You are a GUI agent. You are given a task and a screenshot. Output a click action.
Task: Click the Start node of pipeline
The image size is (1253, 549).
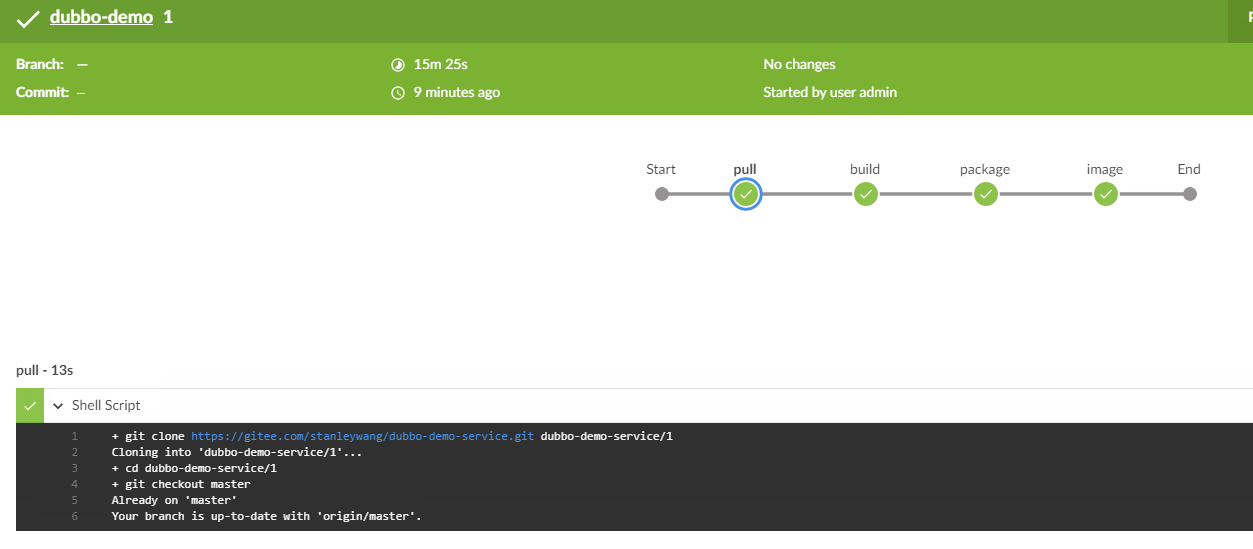tap(661, 194)
